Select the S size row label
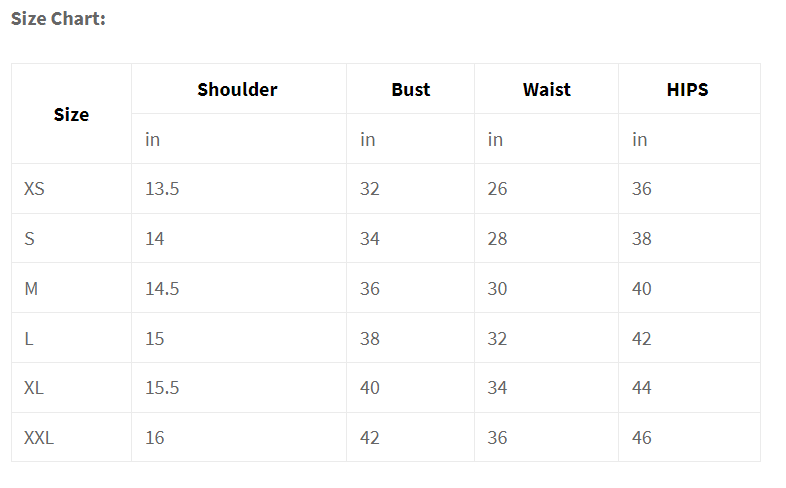Image resolution: width=786 pixels, height=488 pixels. (x=30, y=238)
